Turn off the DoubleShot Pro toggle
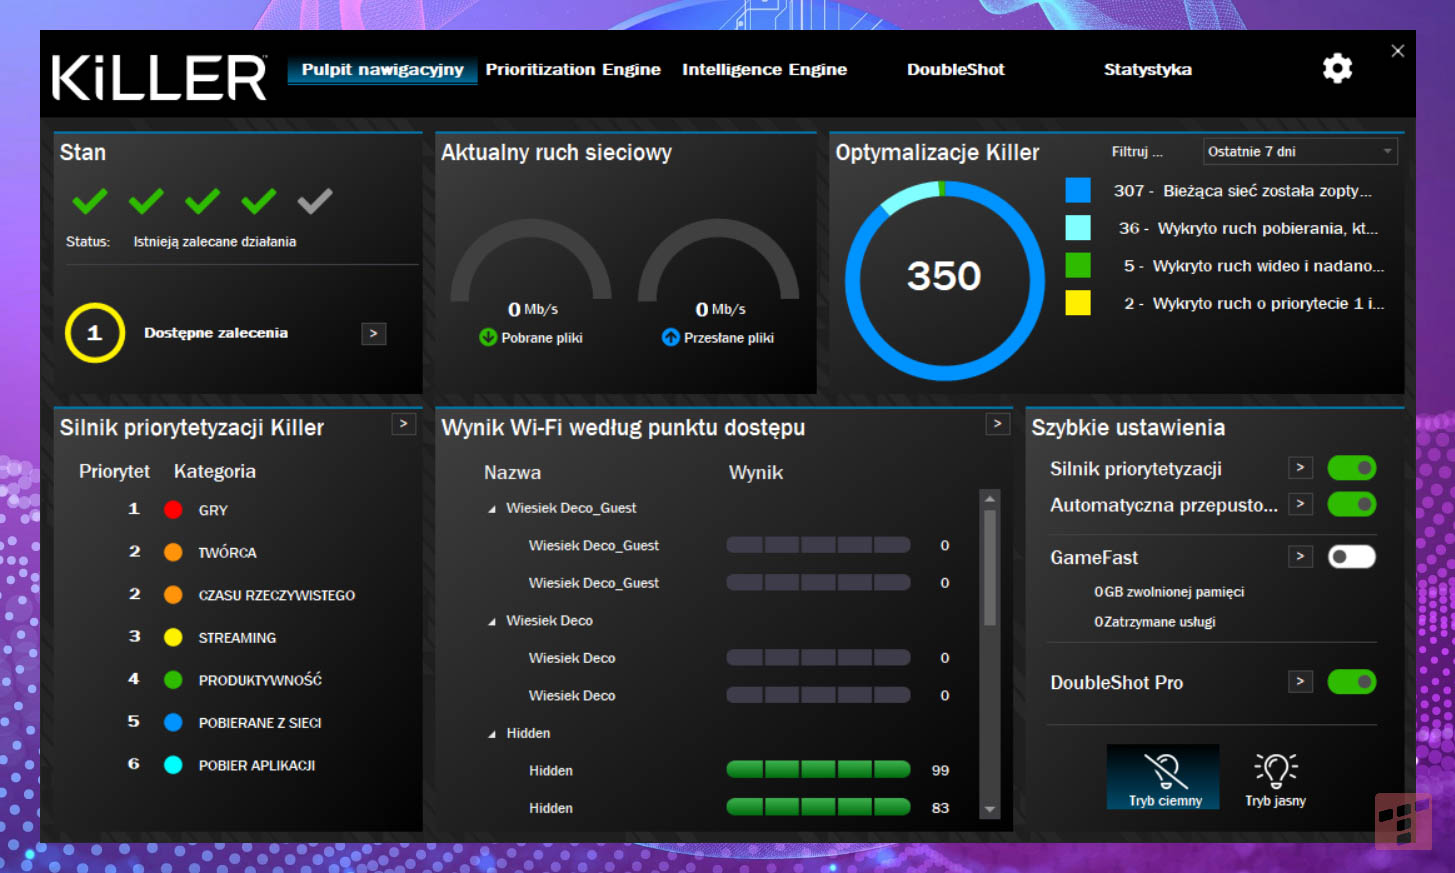The height and width of the screenshot is (873, 1455). (x=1352, y=681)
